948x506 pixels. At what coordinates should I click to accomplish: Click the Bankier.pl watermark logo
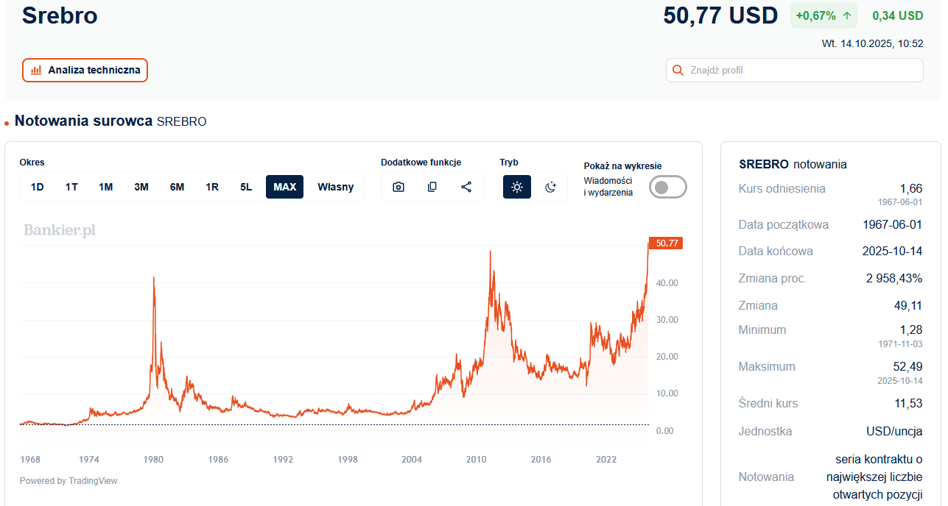pyautogui.click(x=59, y=230)
